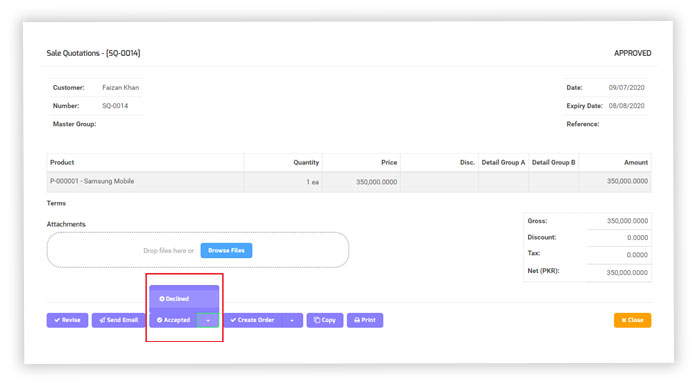699x390 pixels.
Task: Open the Create Order dropdown arrow
Action: tap(292, 320)
